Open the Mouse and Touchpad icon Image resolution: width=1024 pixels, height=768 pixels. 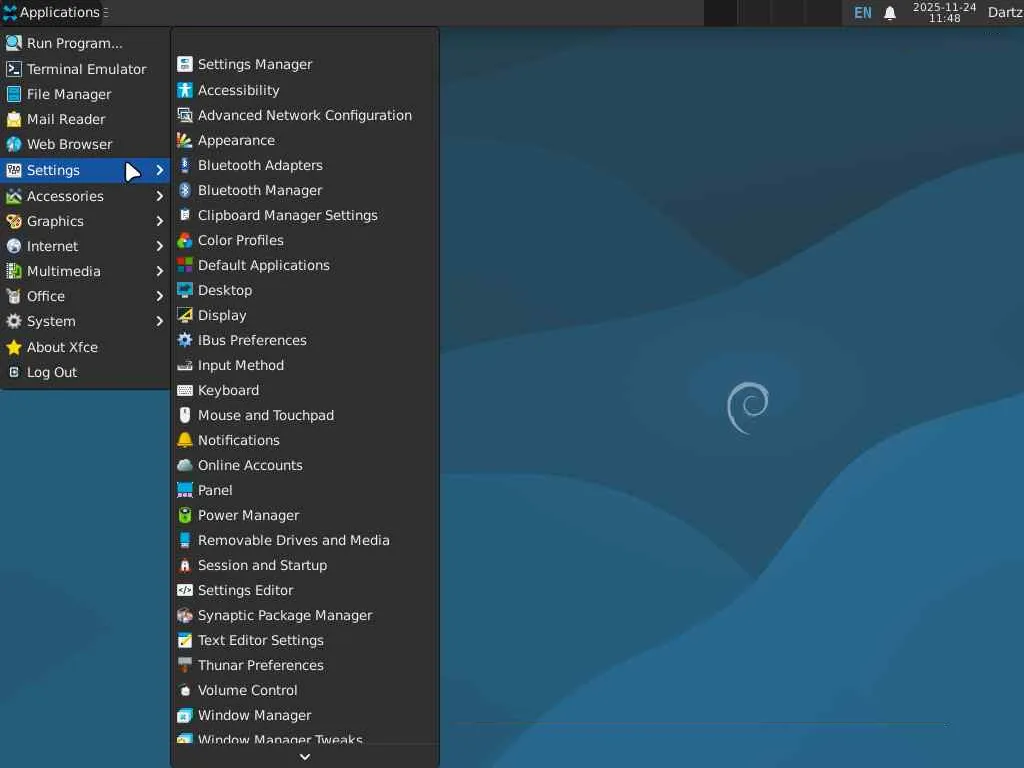[x=185, y=415]
